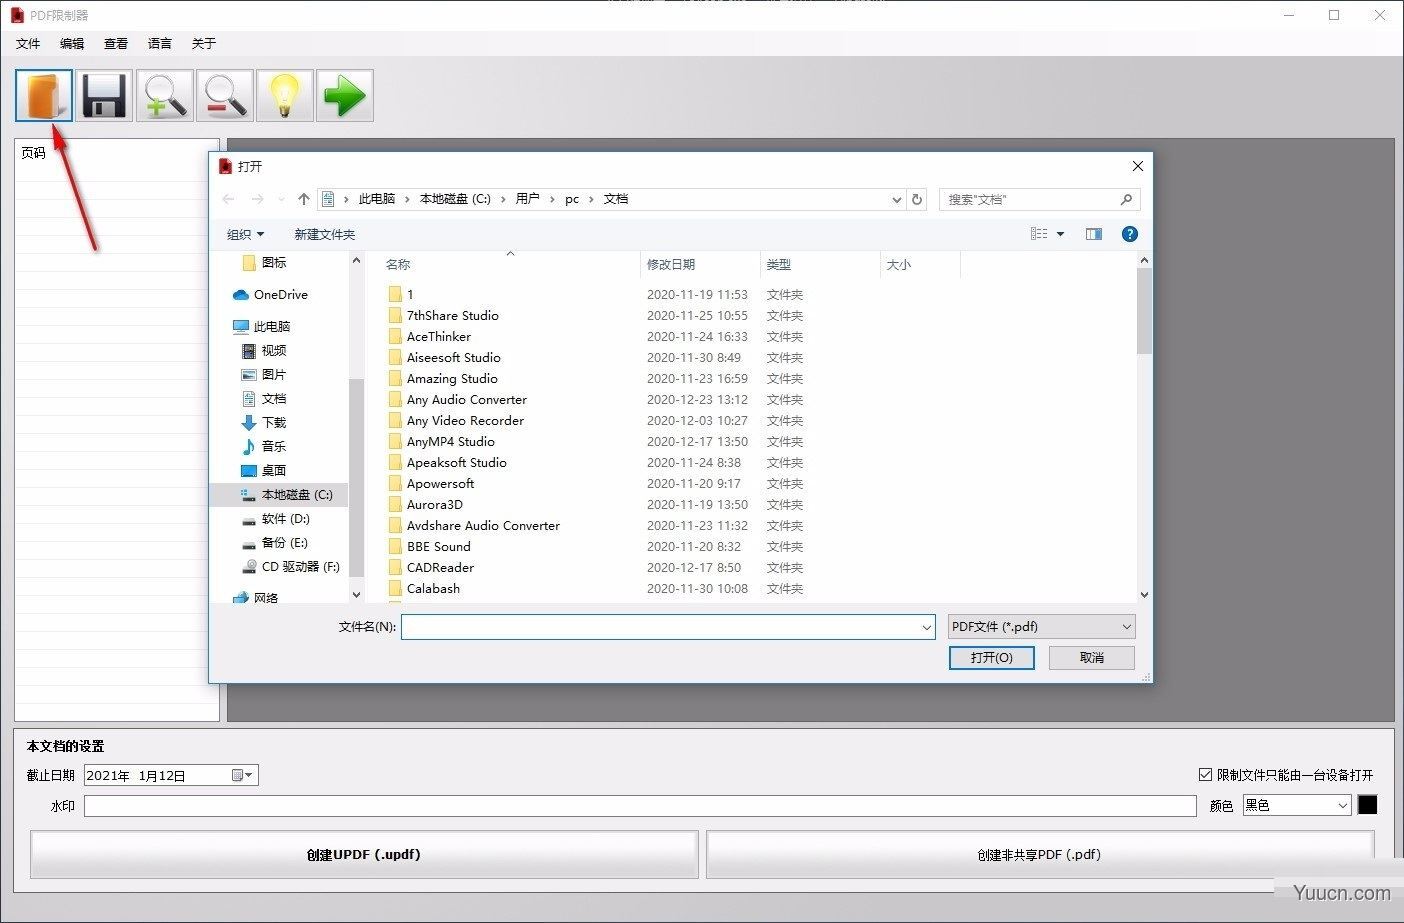Select the 7thShare Studio folder
The width and height of the screenshot is (1404, 923).
tap(452, 316)
